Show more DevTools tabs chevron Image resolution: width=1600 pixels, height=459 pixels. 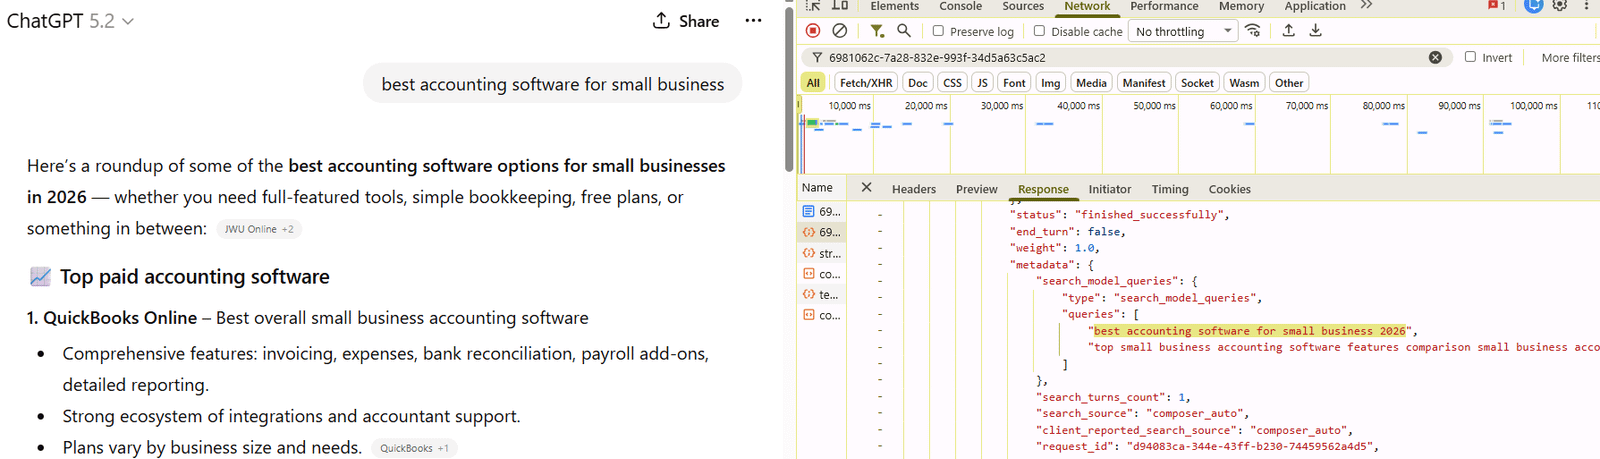[1366, 6]
